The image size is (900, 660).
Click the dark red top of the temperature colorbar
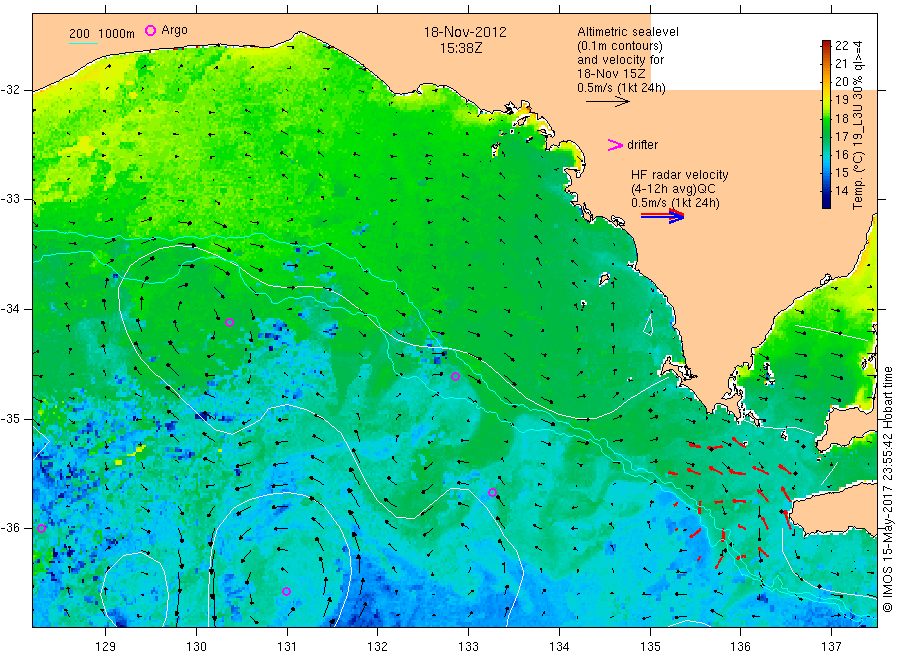tap(826, 44)
